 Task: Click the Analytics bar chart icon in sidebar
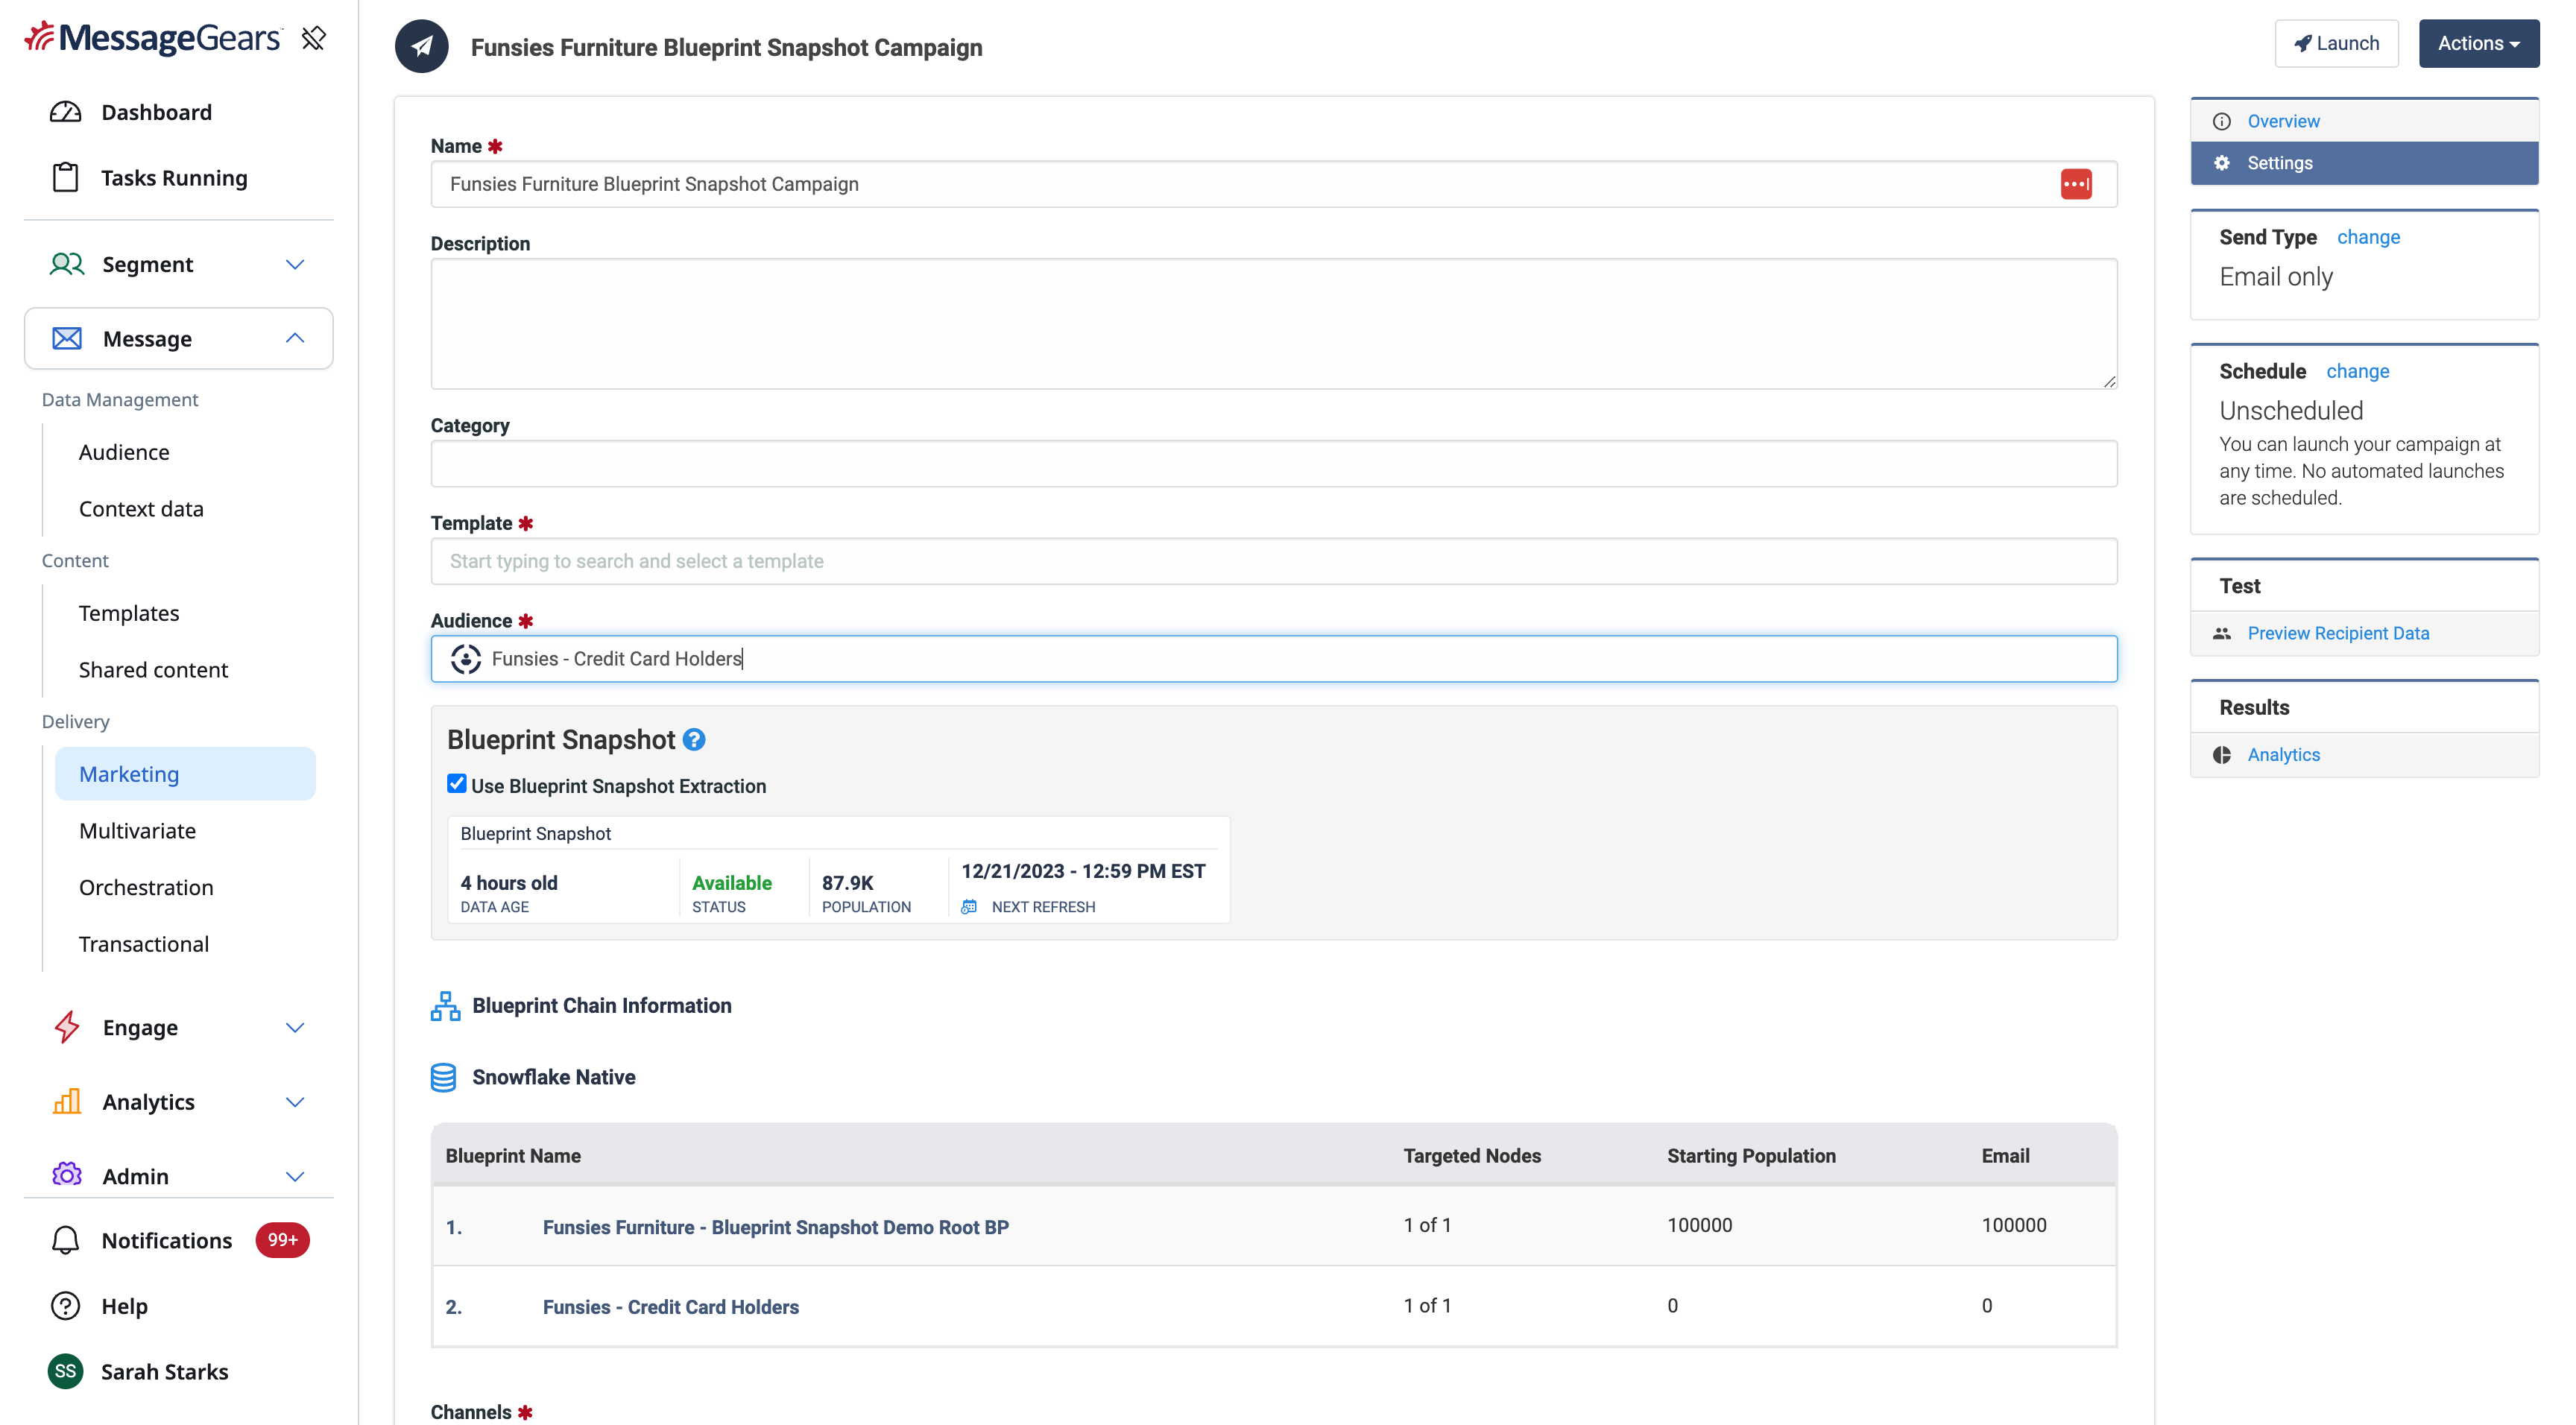tap(67, 1102)
